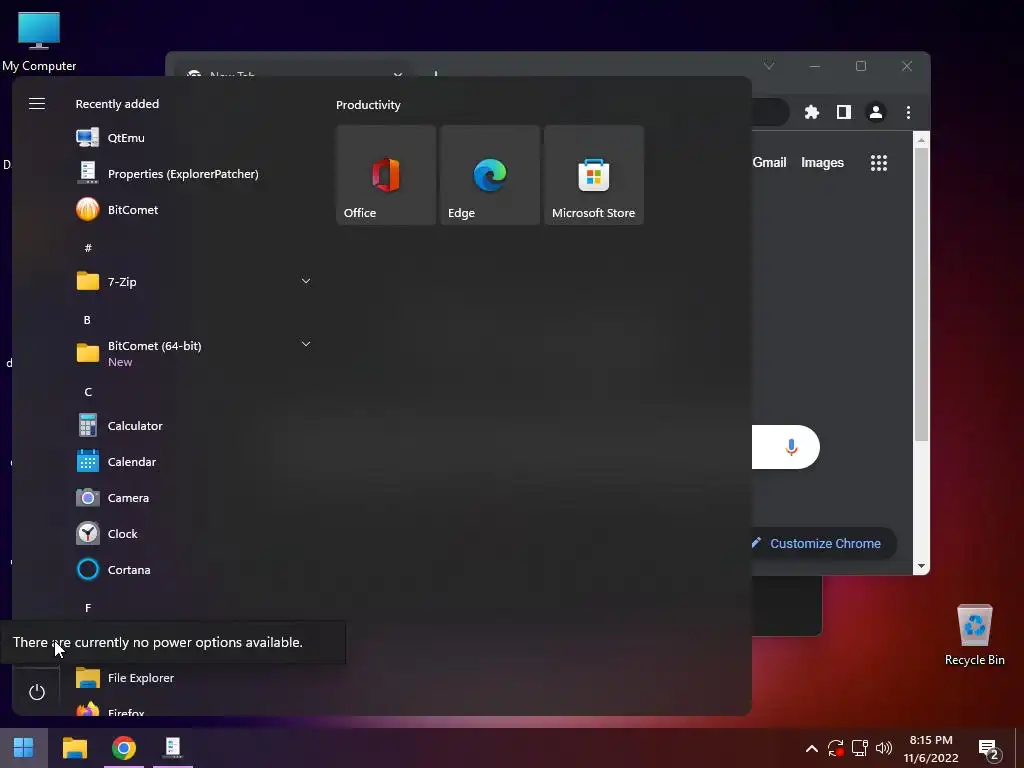Open Chrome tab search chevron

point(769,66)
